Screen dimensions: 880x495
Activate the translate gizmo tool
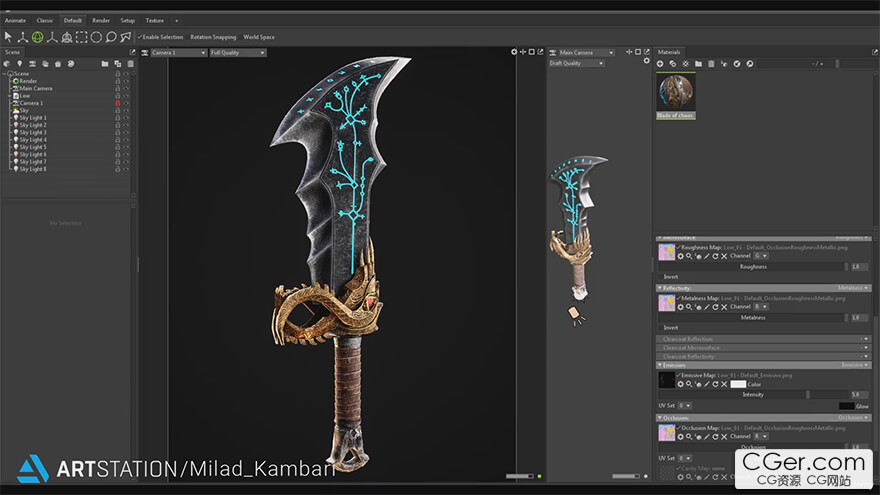pyautogui.click(x=22, y=37)
